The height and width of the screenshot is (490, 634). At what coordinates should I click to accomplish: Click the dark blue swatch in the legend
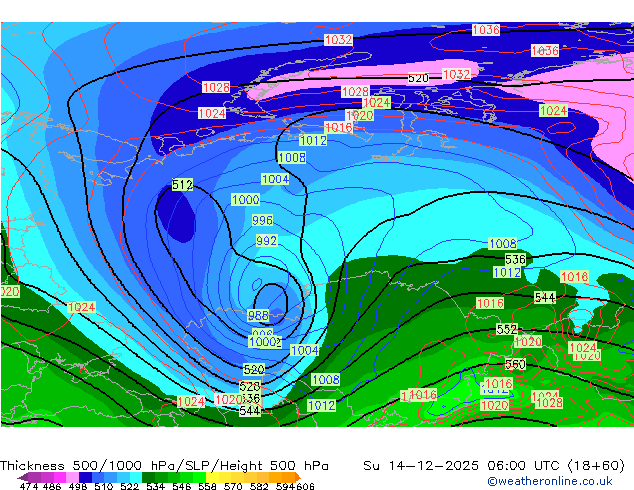pos(85,477)
